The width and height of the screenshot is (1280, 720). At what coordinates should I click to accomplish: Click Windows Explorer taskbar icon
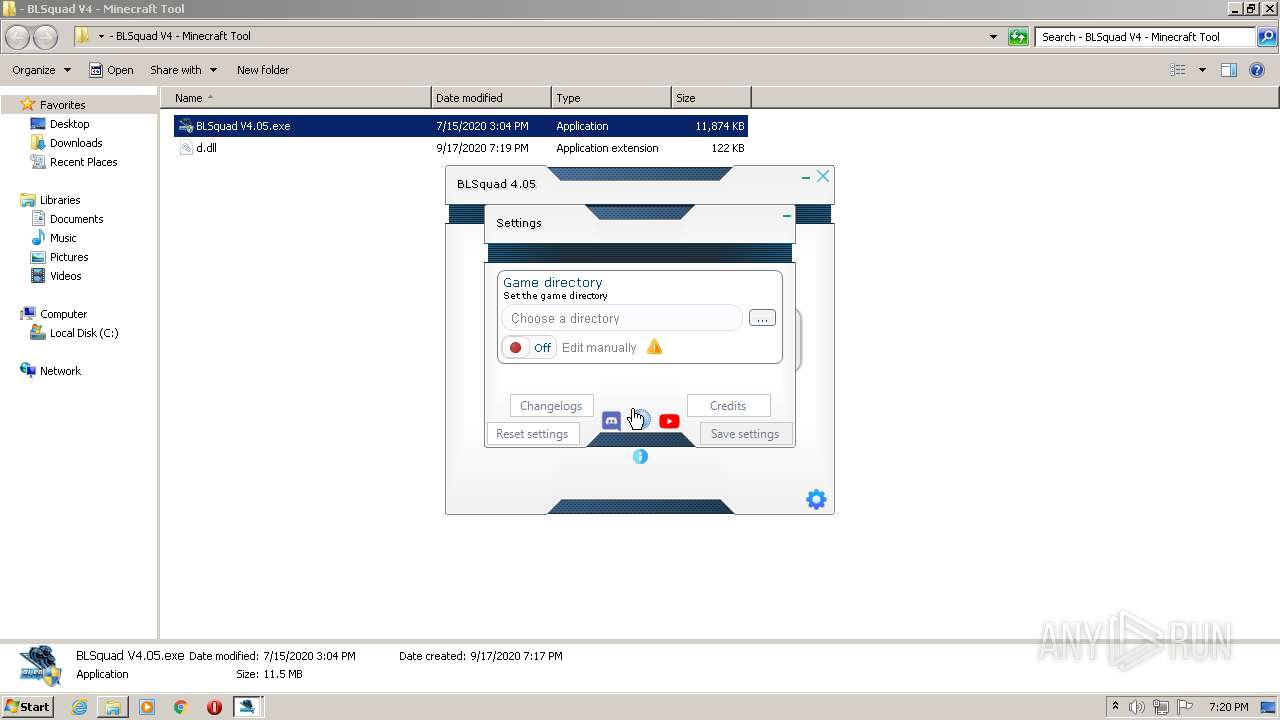tap(113, 707)
